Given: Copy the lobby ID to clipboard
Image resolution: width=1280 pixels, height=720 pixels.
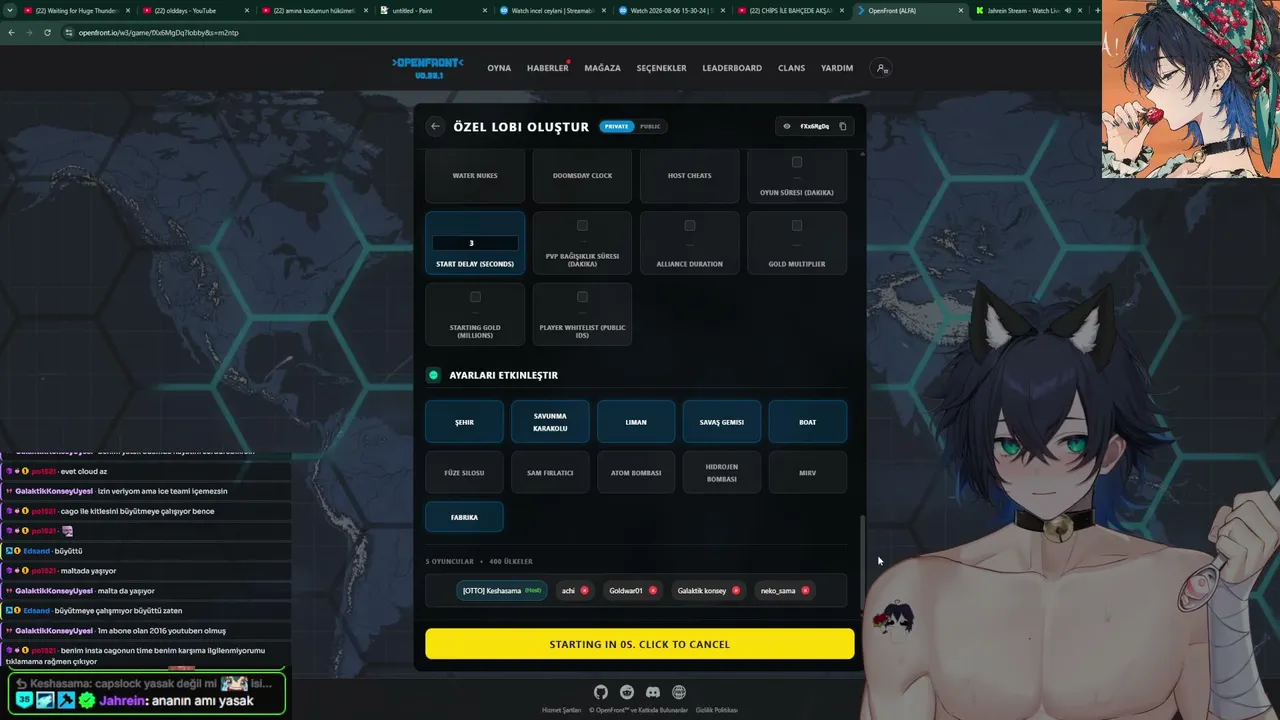Looking at the screenshot, I should (843, 126).
